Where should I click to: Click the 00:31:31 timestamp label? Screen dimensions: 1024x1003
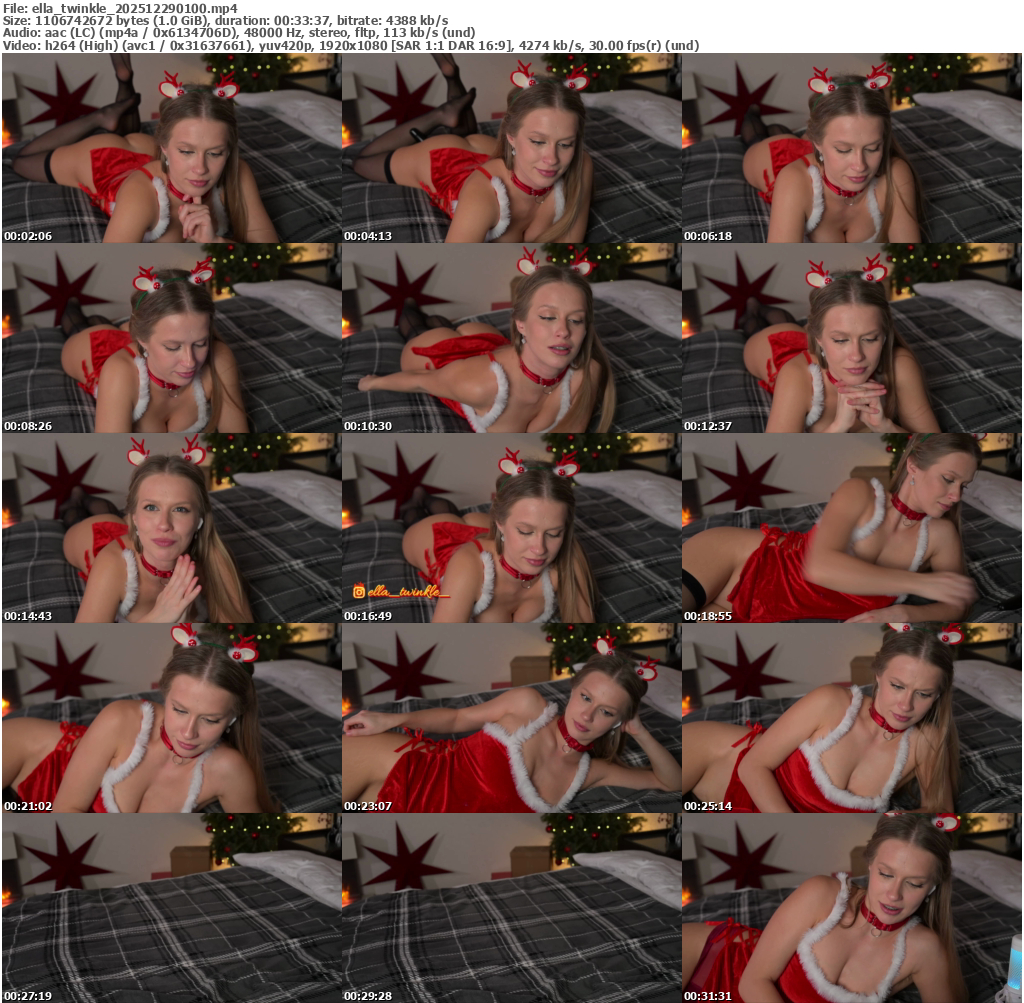[x=708, y=996]
